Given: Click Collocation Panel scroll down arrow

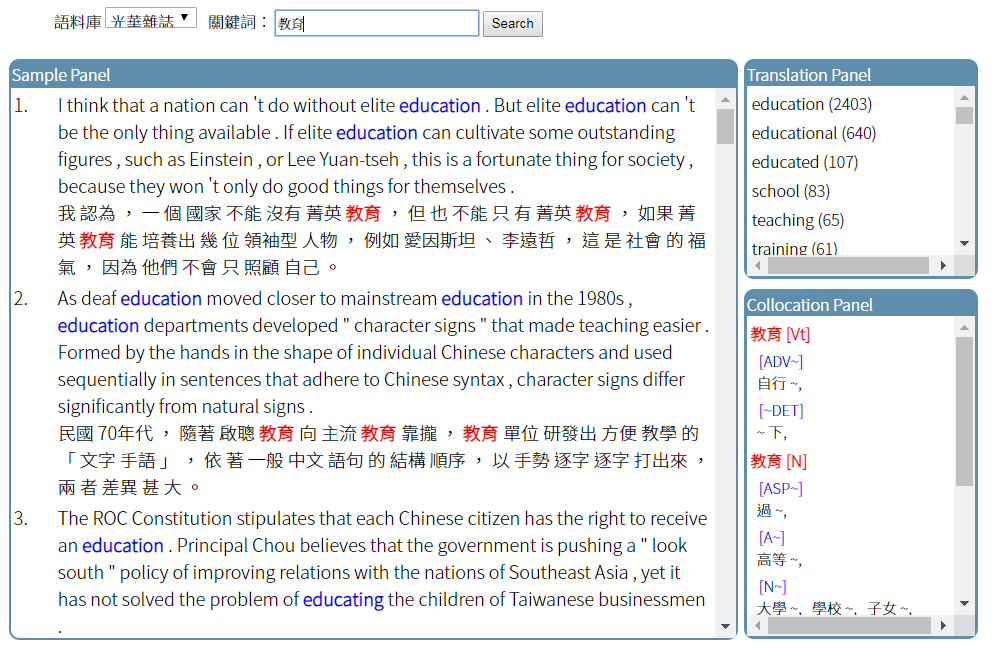Looking at the screenshot, I should point(964,604).
